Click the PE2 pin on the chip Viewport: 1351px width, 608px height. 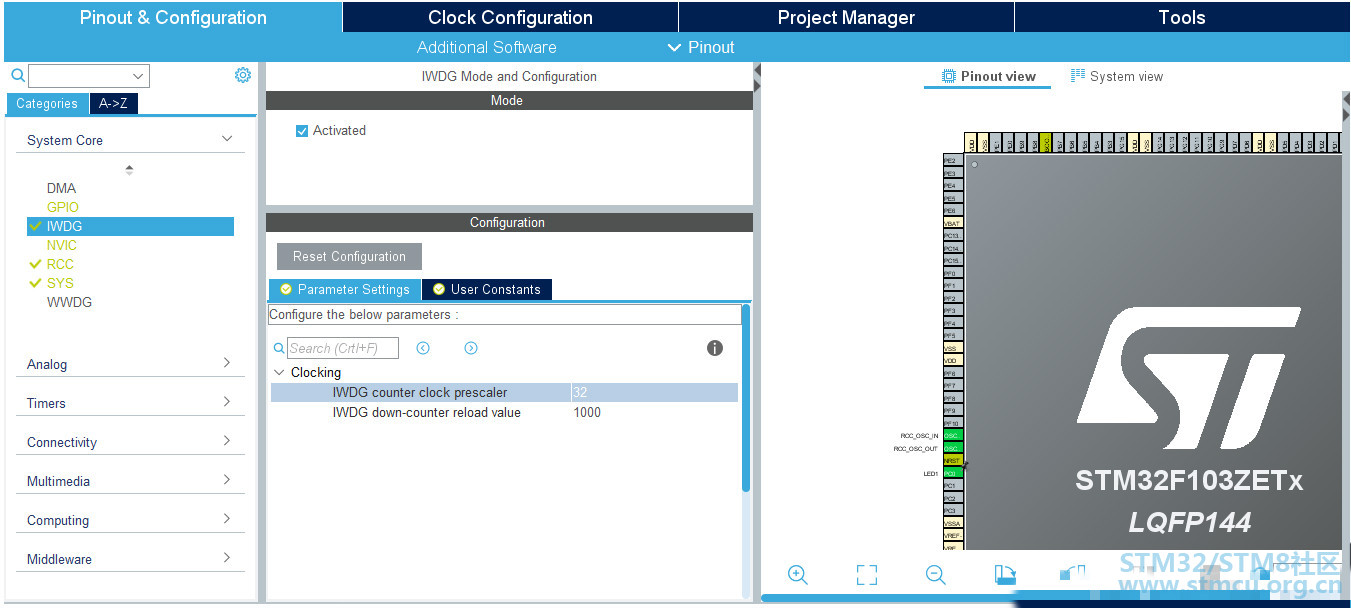coord(952,160)
